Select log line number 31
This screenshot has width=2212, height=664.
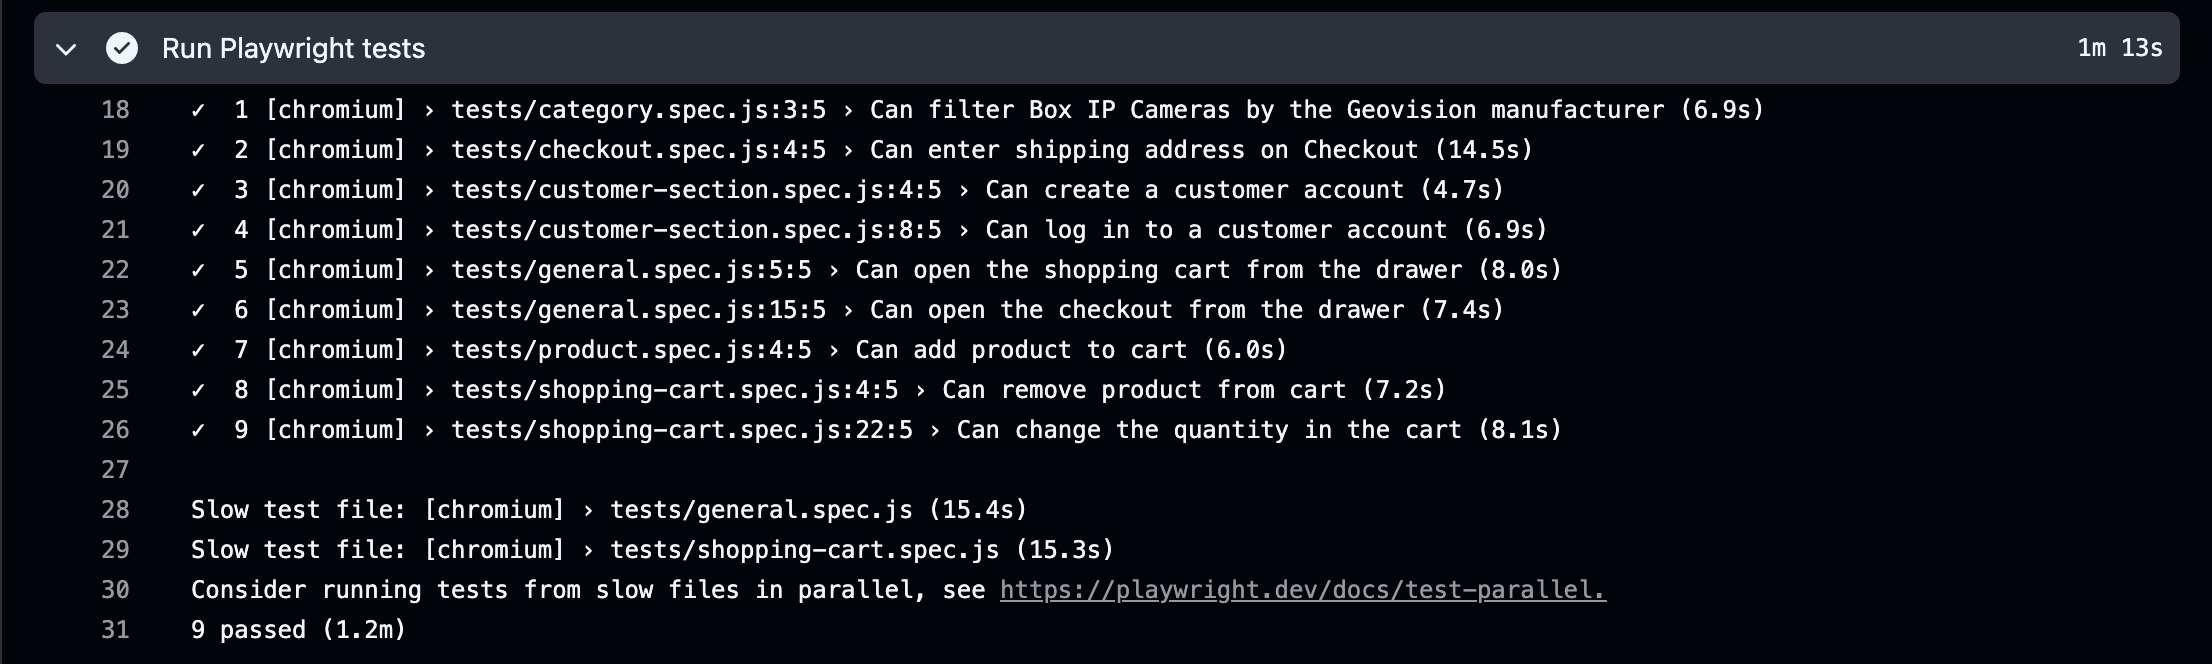coord(116,630)
